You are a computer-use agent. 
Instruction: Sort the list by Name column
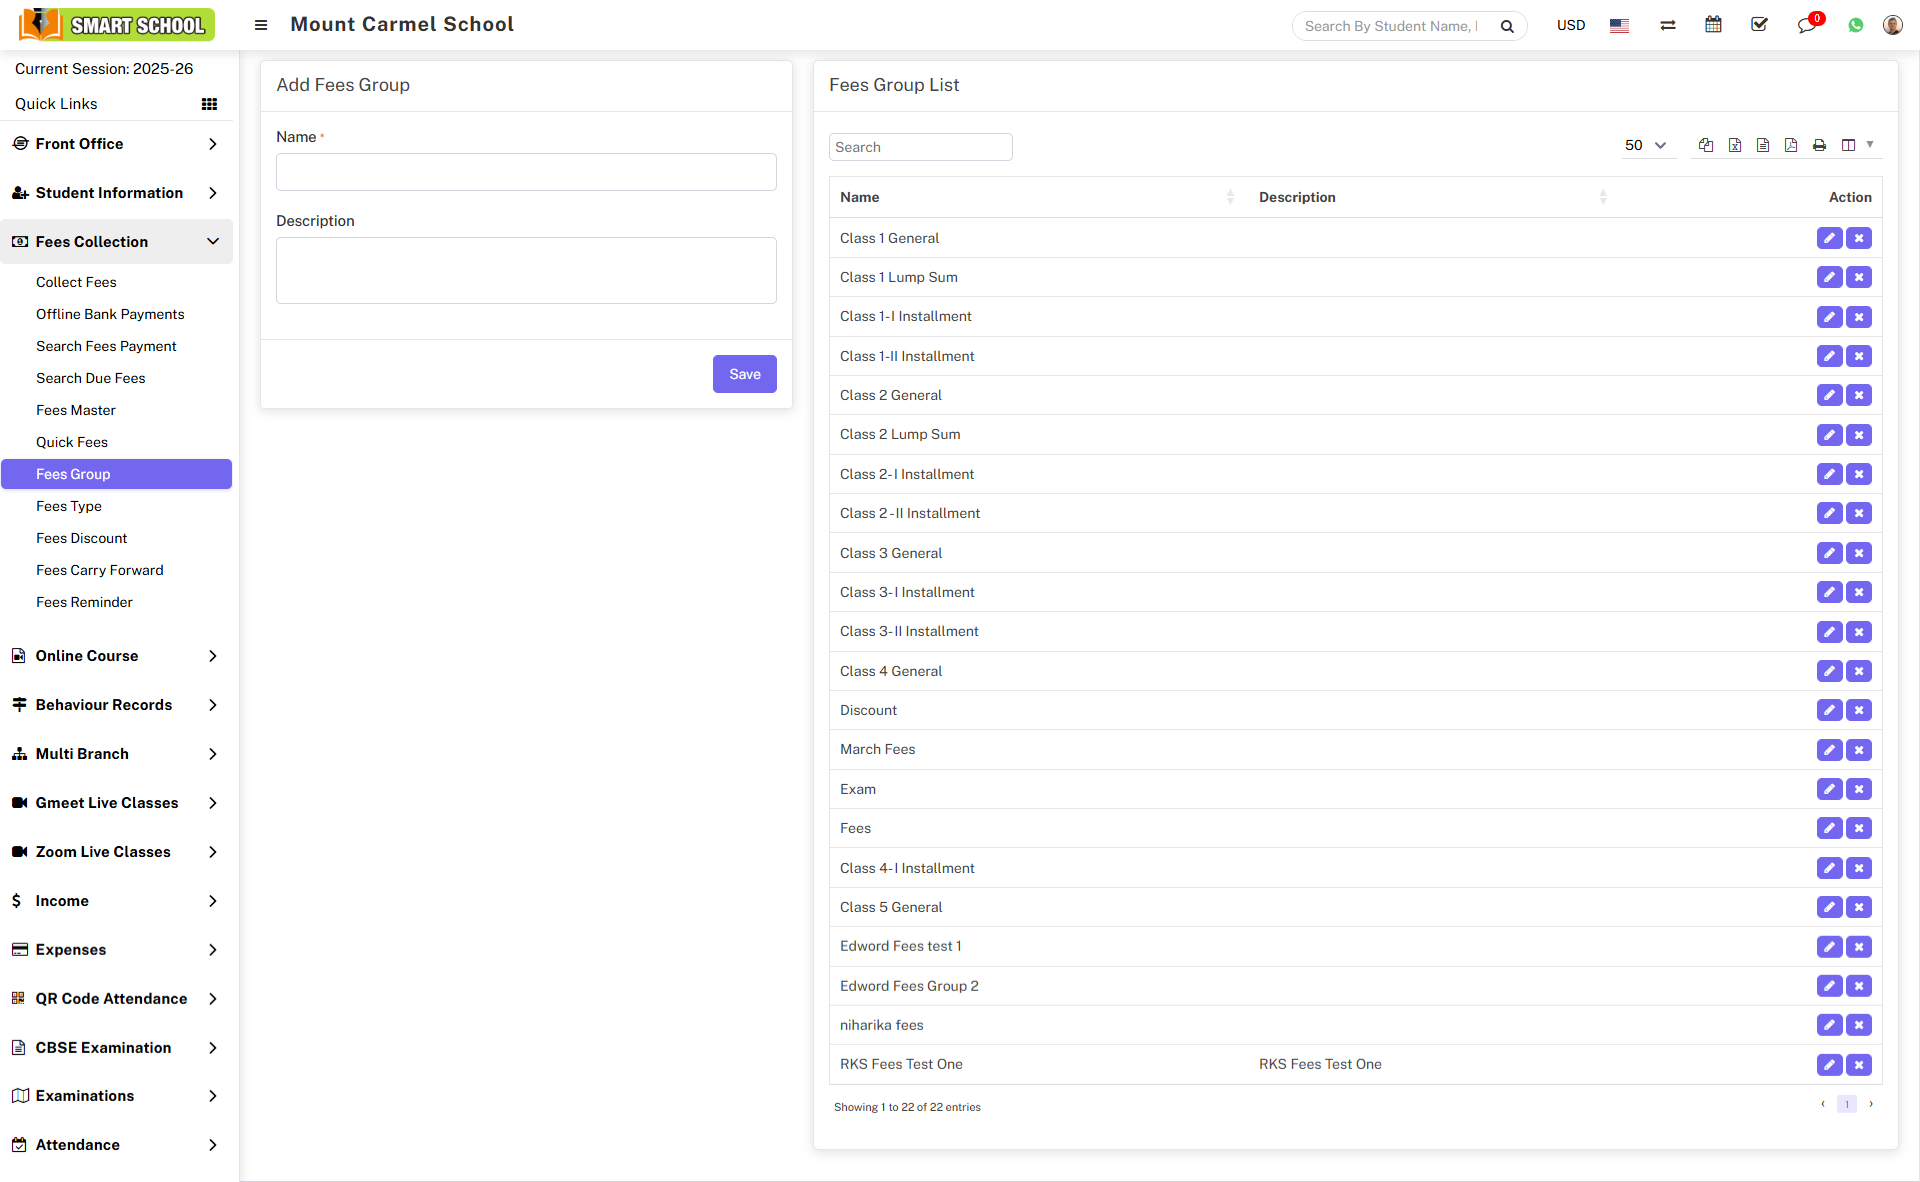tap(1036, 197)
